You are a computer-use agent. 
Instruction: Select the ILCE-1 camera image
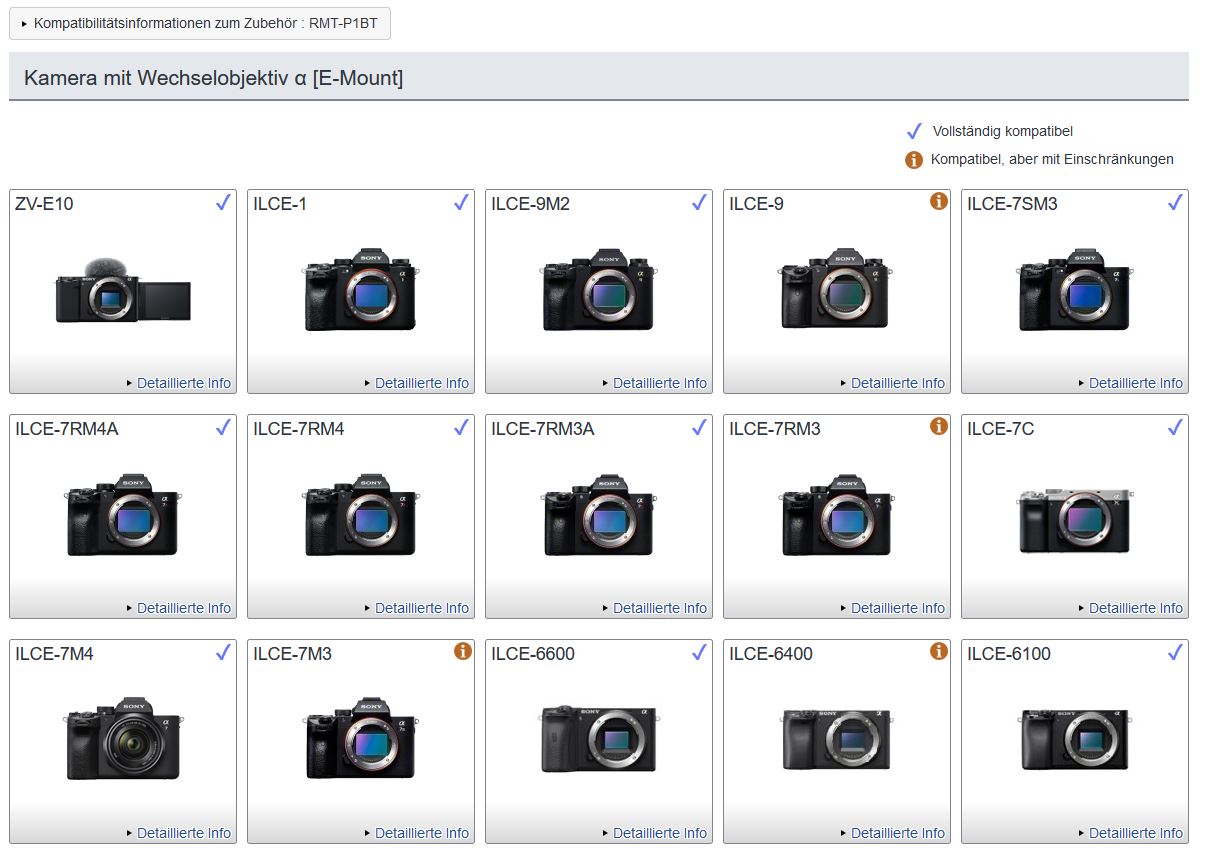pos(361,289)
